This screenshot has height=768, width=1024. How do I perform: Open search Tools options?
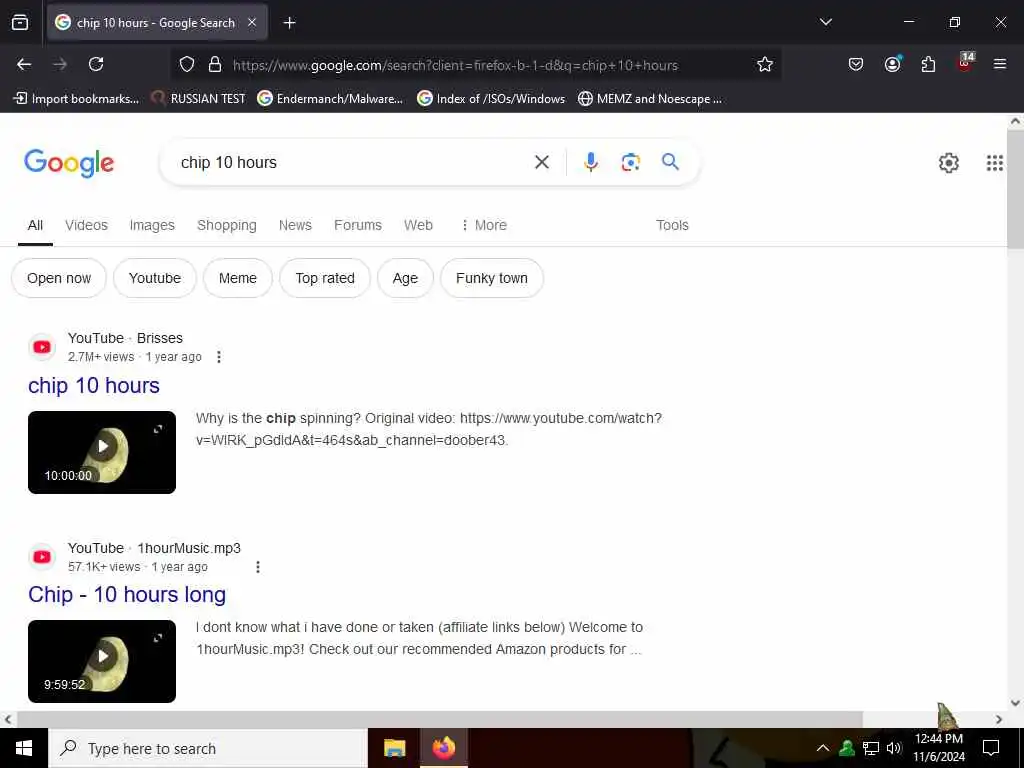pyautogui.click(x=672, y=225)
